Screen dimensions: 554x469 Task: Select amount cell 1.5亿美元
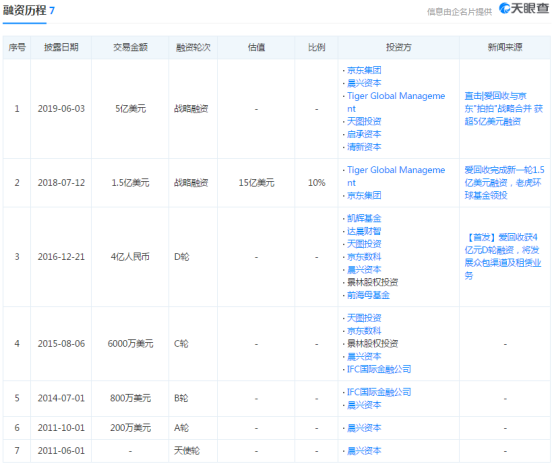coord(130,183)
